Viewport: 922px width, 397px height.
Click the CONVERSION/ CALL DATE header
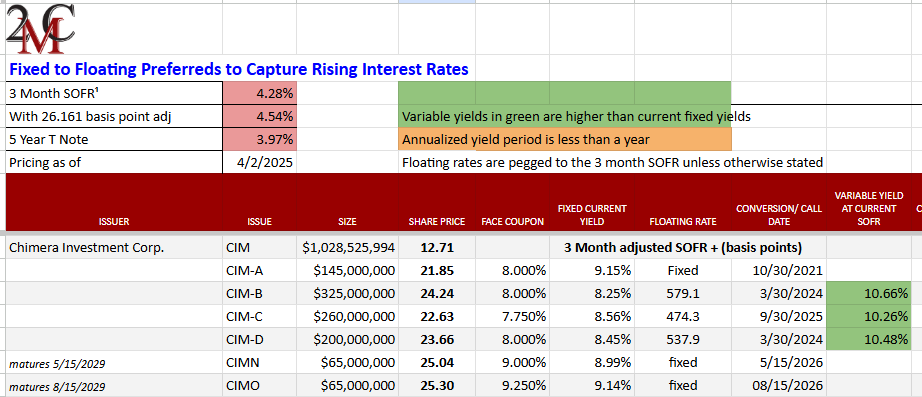(779, 215)
